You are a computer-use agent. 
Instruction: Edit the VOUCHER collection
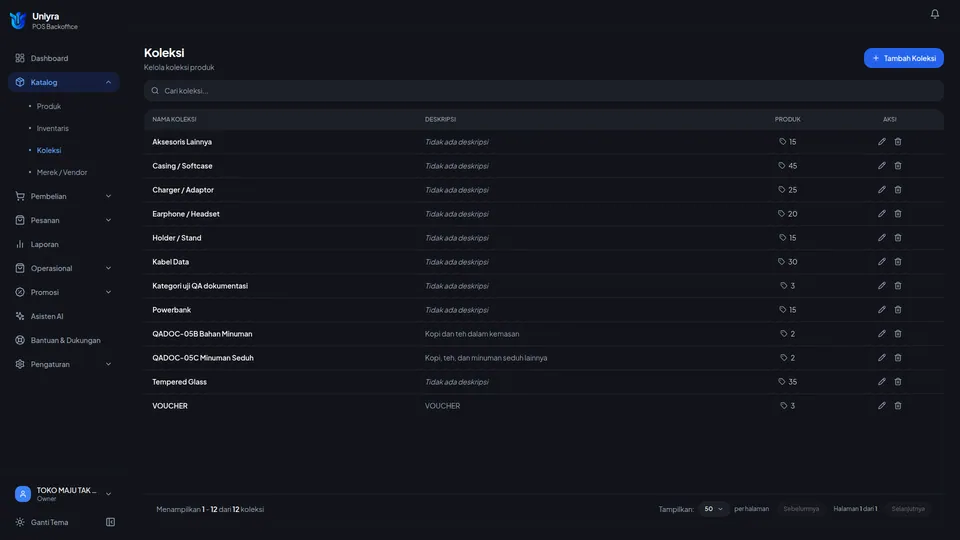pos(882,405)
